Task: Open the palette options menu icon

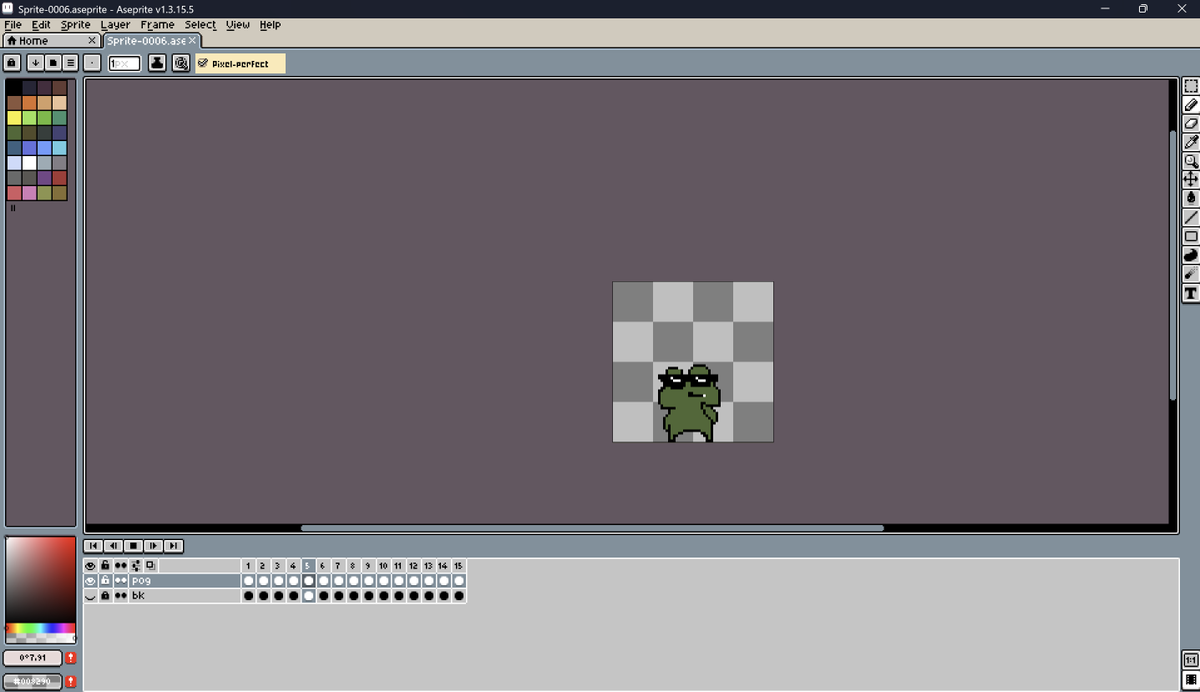Action: tap(71, 63)
